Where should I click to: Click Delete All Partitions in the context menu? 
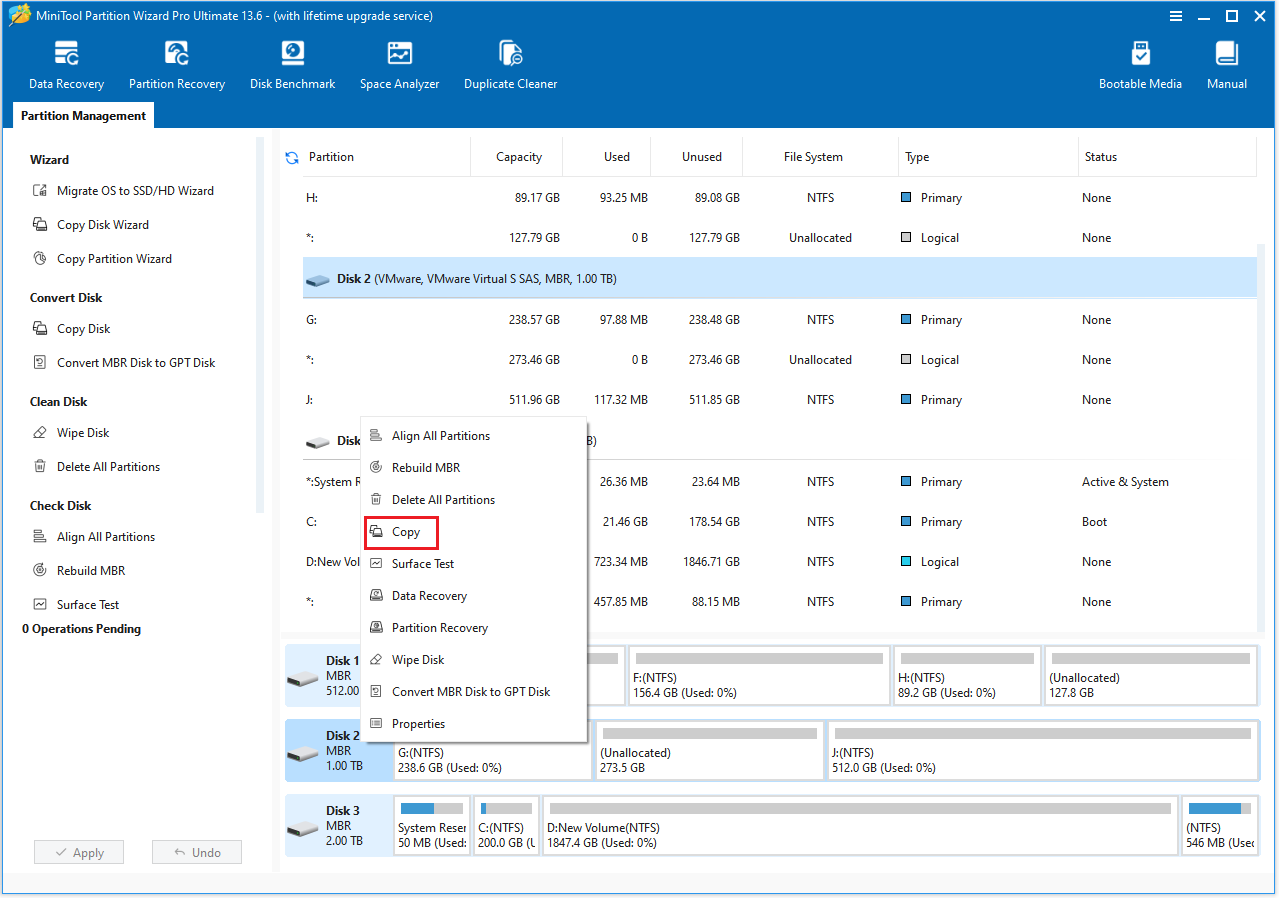click(473, 500)
